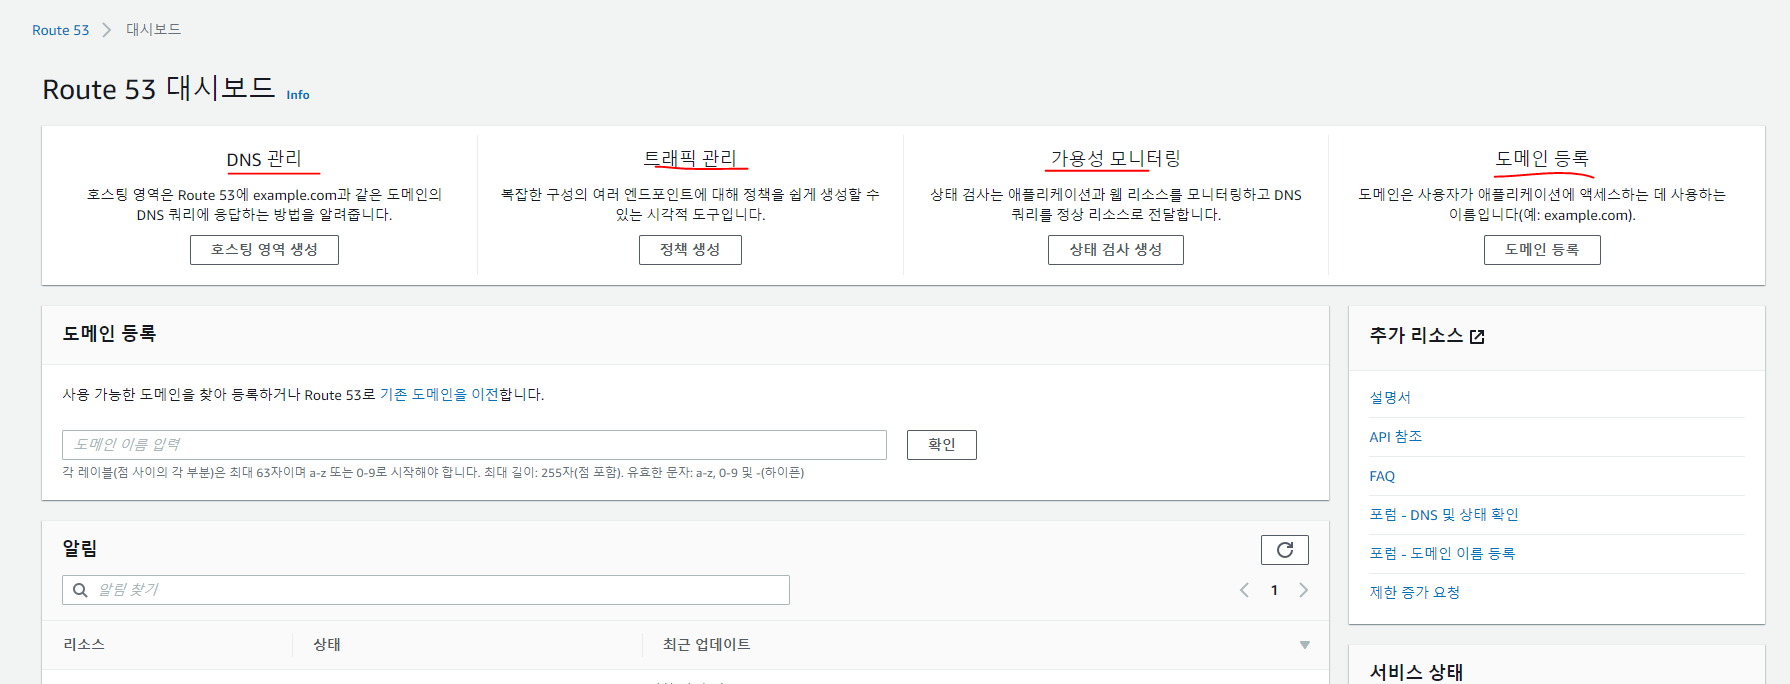Open 포럼 - DNS 및 상태 확인 link
This screenshot has width=1790, height=684.
1444,515
